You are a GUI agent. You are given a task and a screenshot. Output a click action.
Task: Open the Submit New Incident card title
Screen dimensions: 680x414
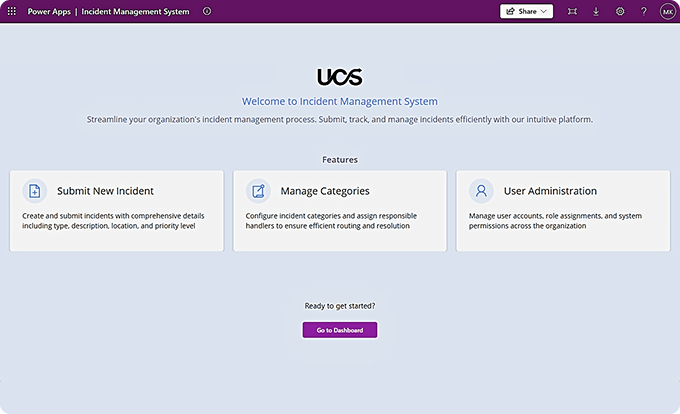[105, 191]
